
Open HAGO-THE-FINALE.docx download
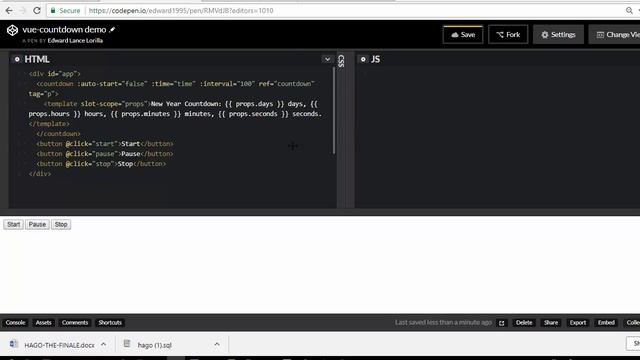pyautogui.click(x=59, y=345)
